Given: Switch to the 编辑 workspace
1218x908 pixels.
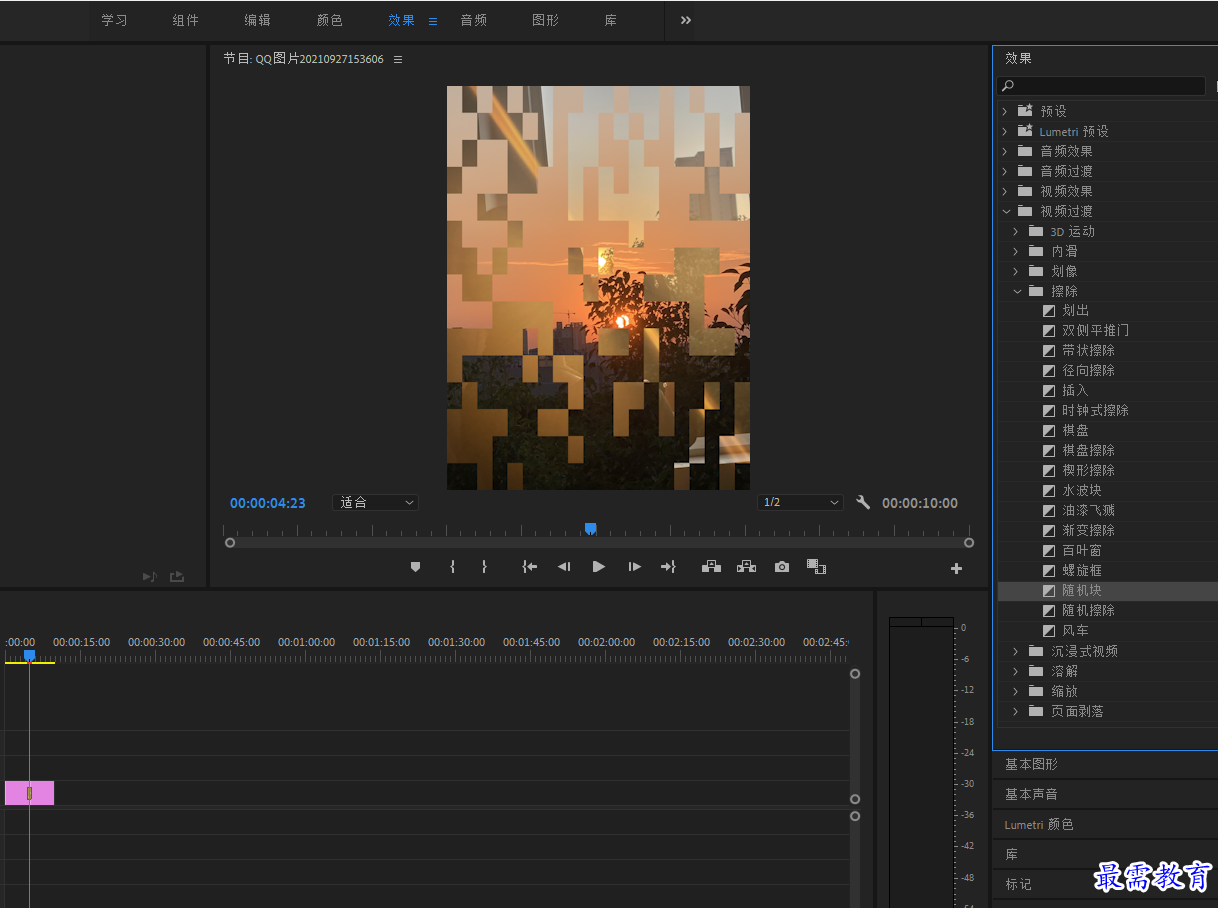Looking at the screenshot, I should (x=258, y=20).
